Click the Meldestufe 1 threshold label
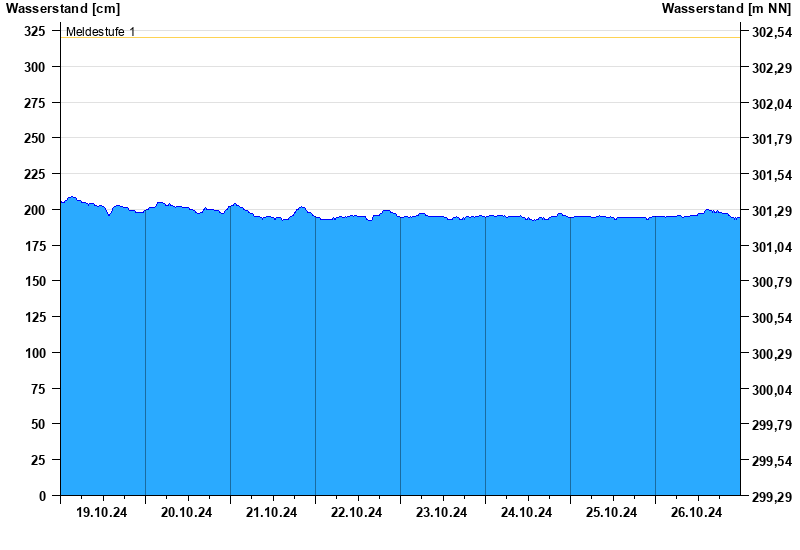 (100, 32)
